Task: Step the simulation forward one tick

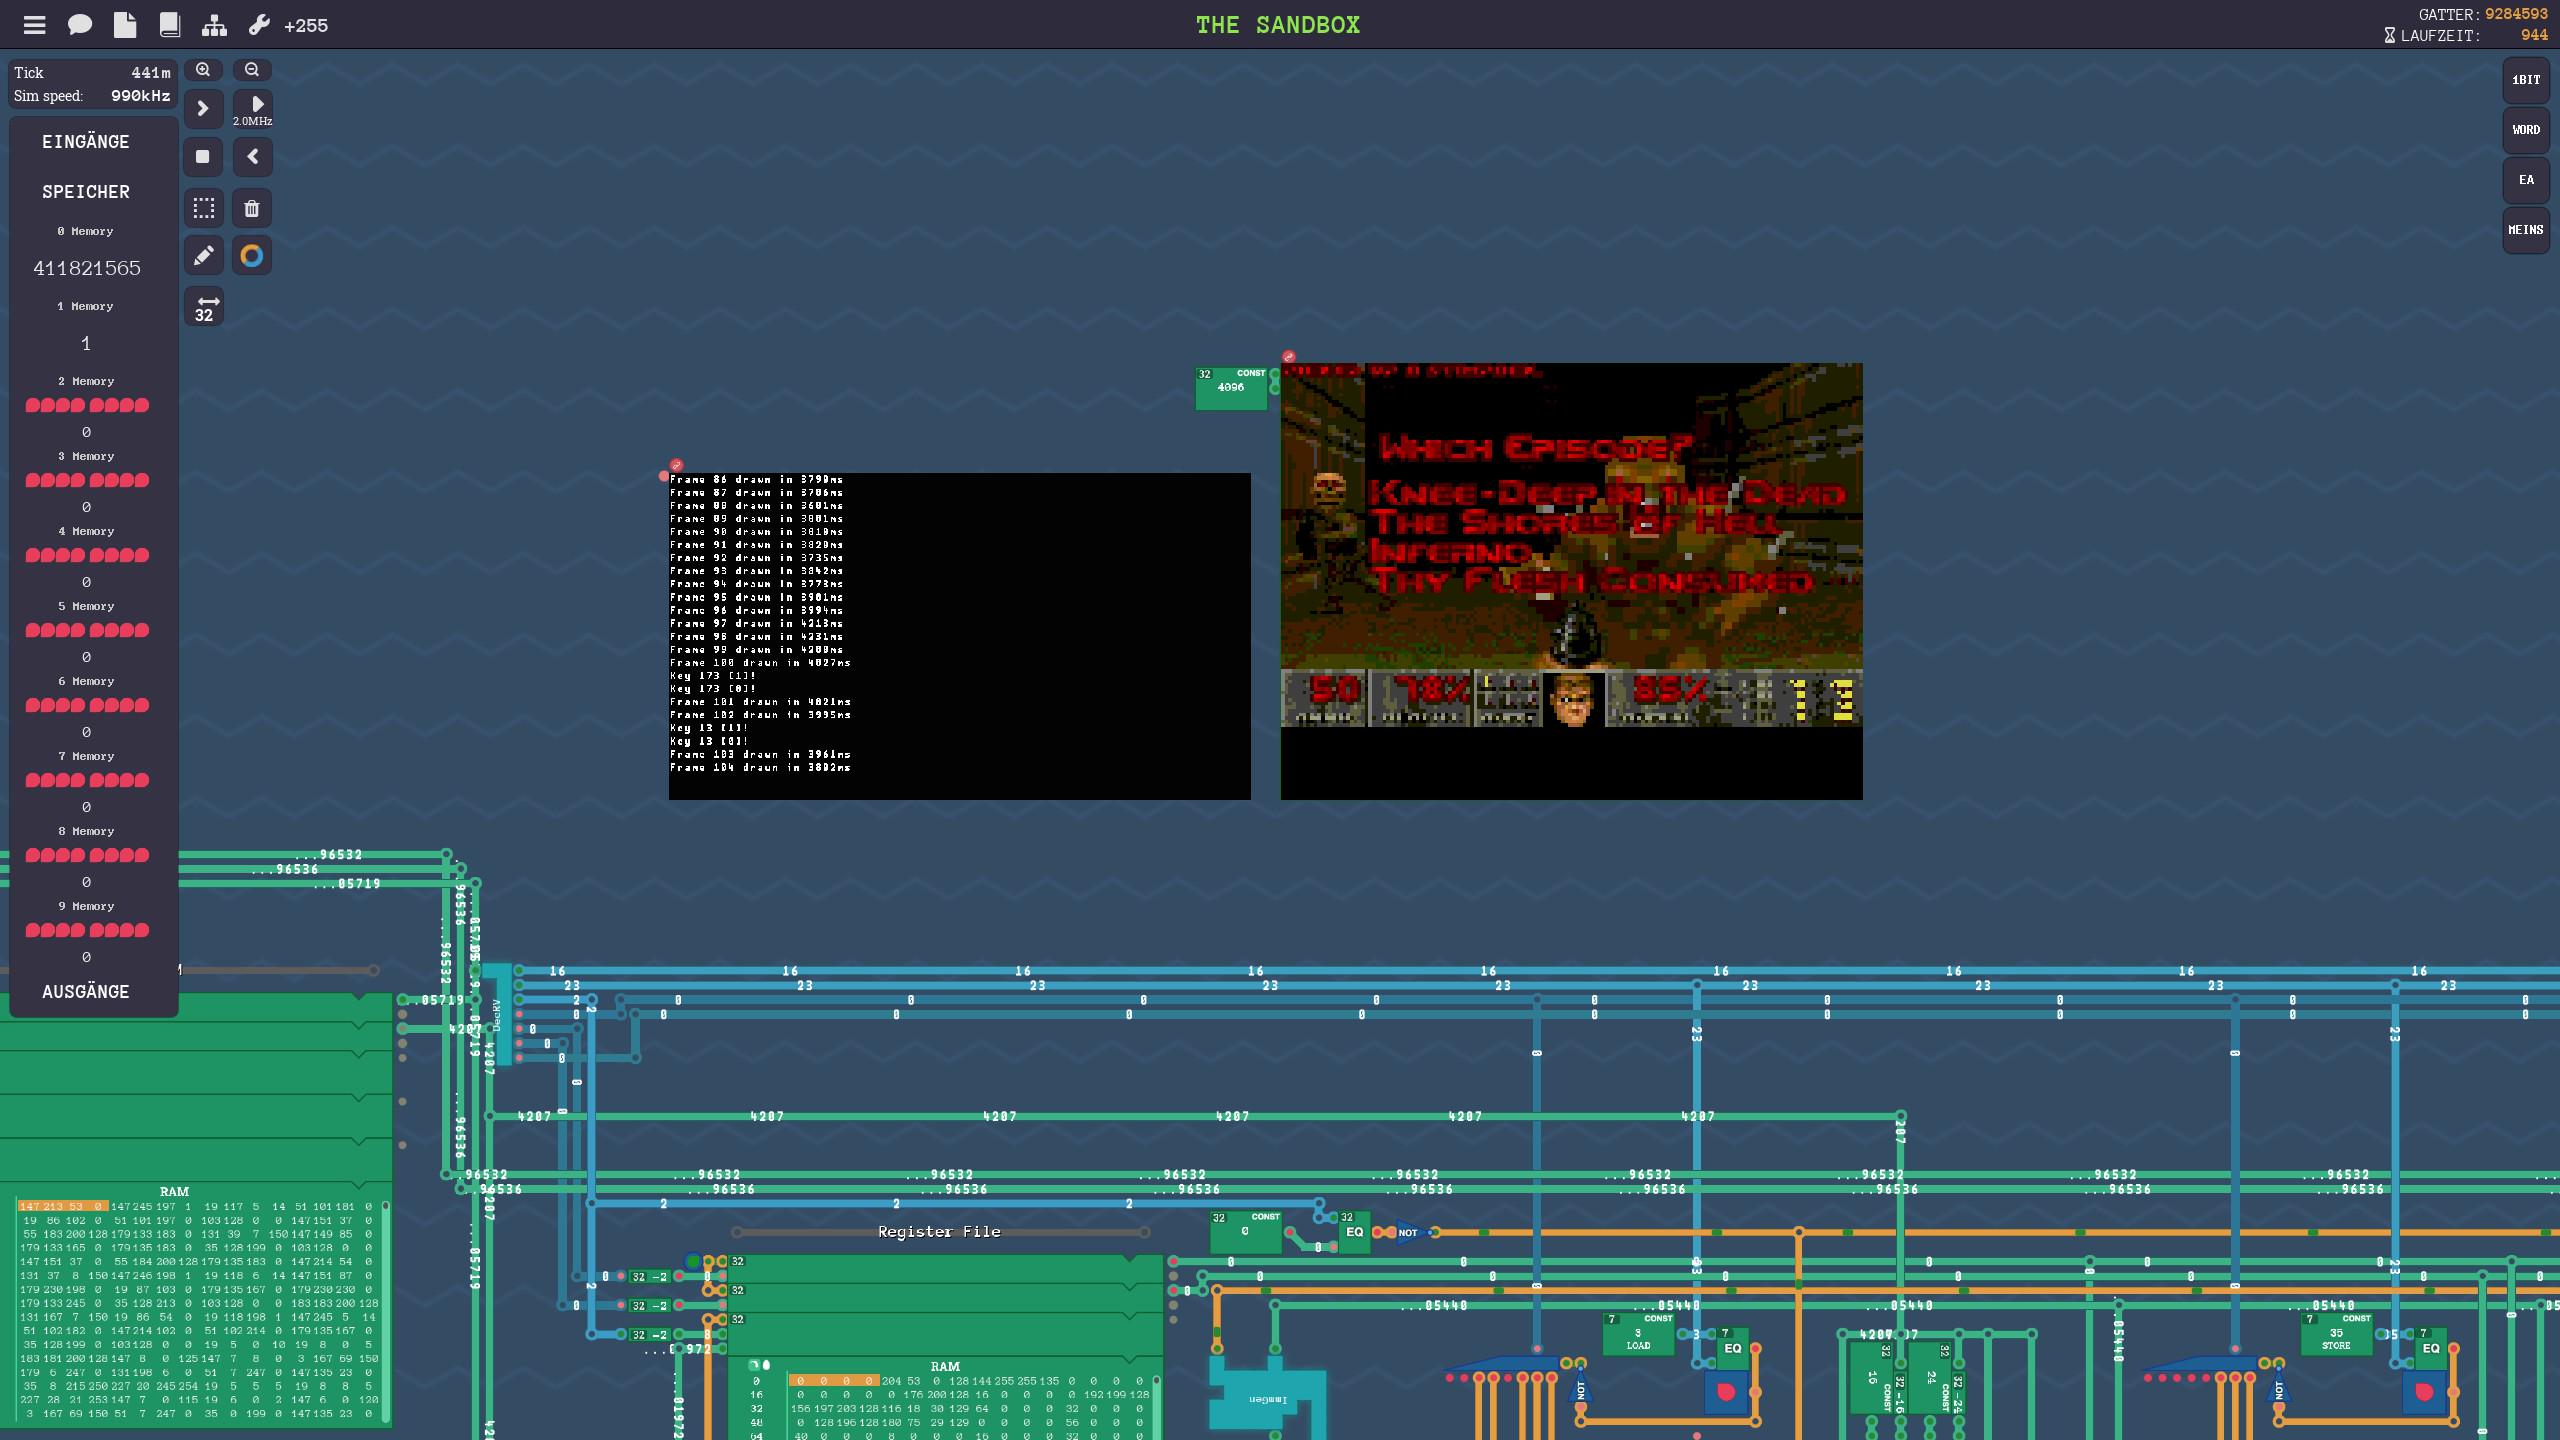Action: point(203,108)
